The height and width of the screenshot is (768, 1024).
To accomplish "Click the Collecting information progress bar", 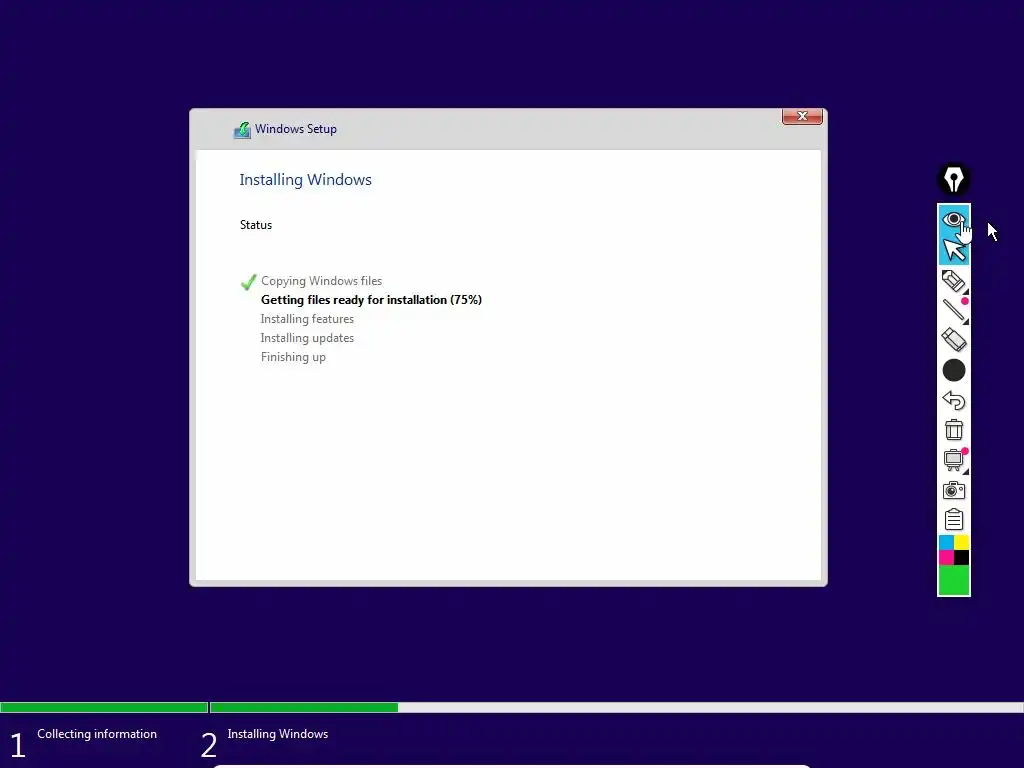I will [104, 707].
